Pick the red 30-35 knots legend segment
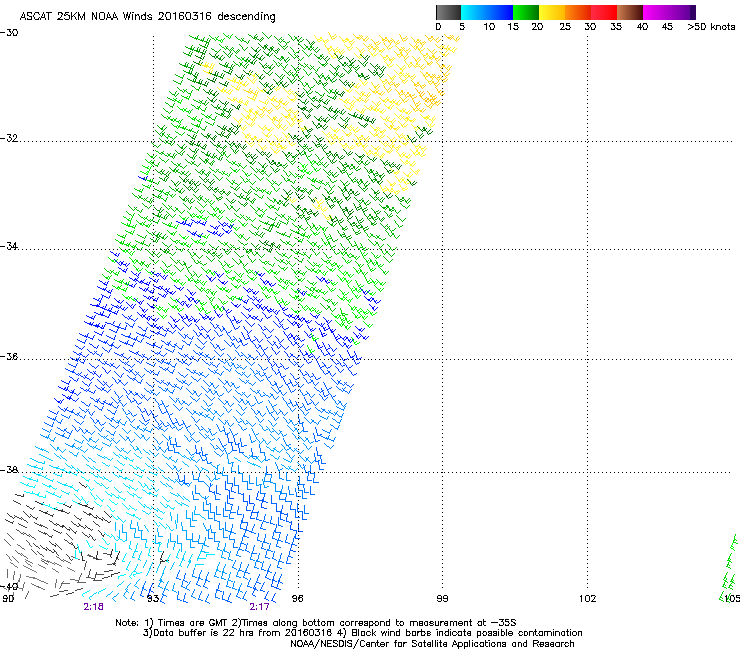 tap(604, 12)
